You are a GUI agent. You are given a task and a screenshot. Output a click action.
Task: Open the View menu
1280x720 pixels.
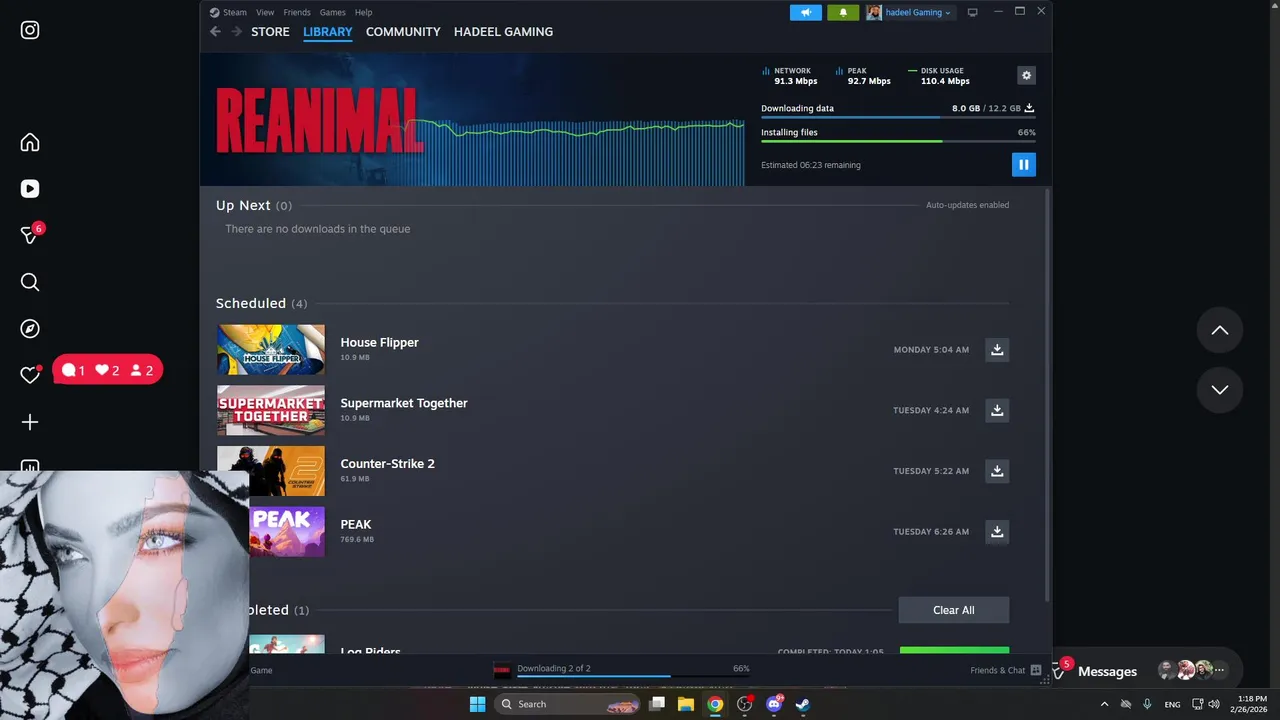[x=265, y=12]
